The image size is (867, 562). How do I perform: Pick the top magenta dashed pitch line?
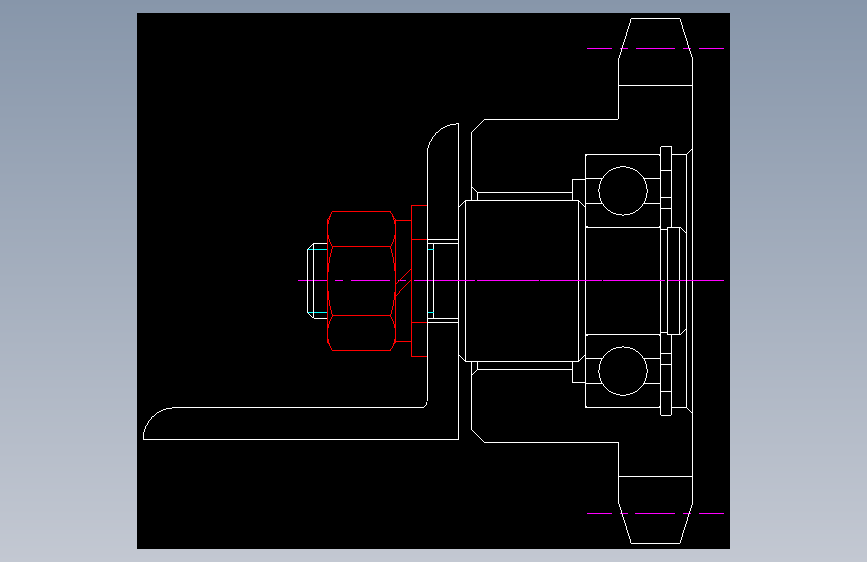point(655,49)
